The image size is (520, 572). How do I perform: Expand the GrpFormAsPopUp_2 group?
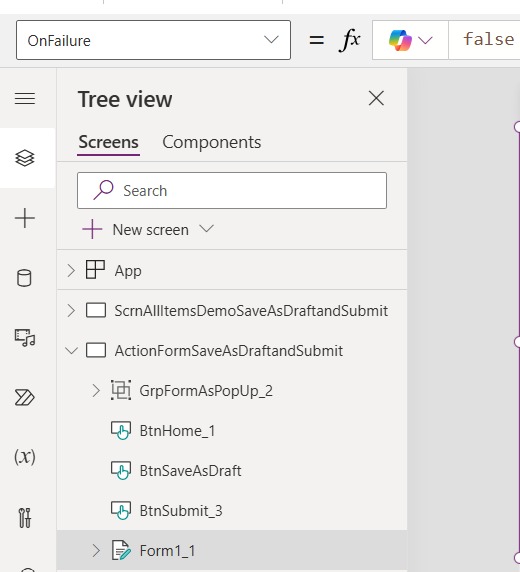tap(96, 391)
